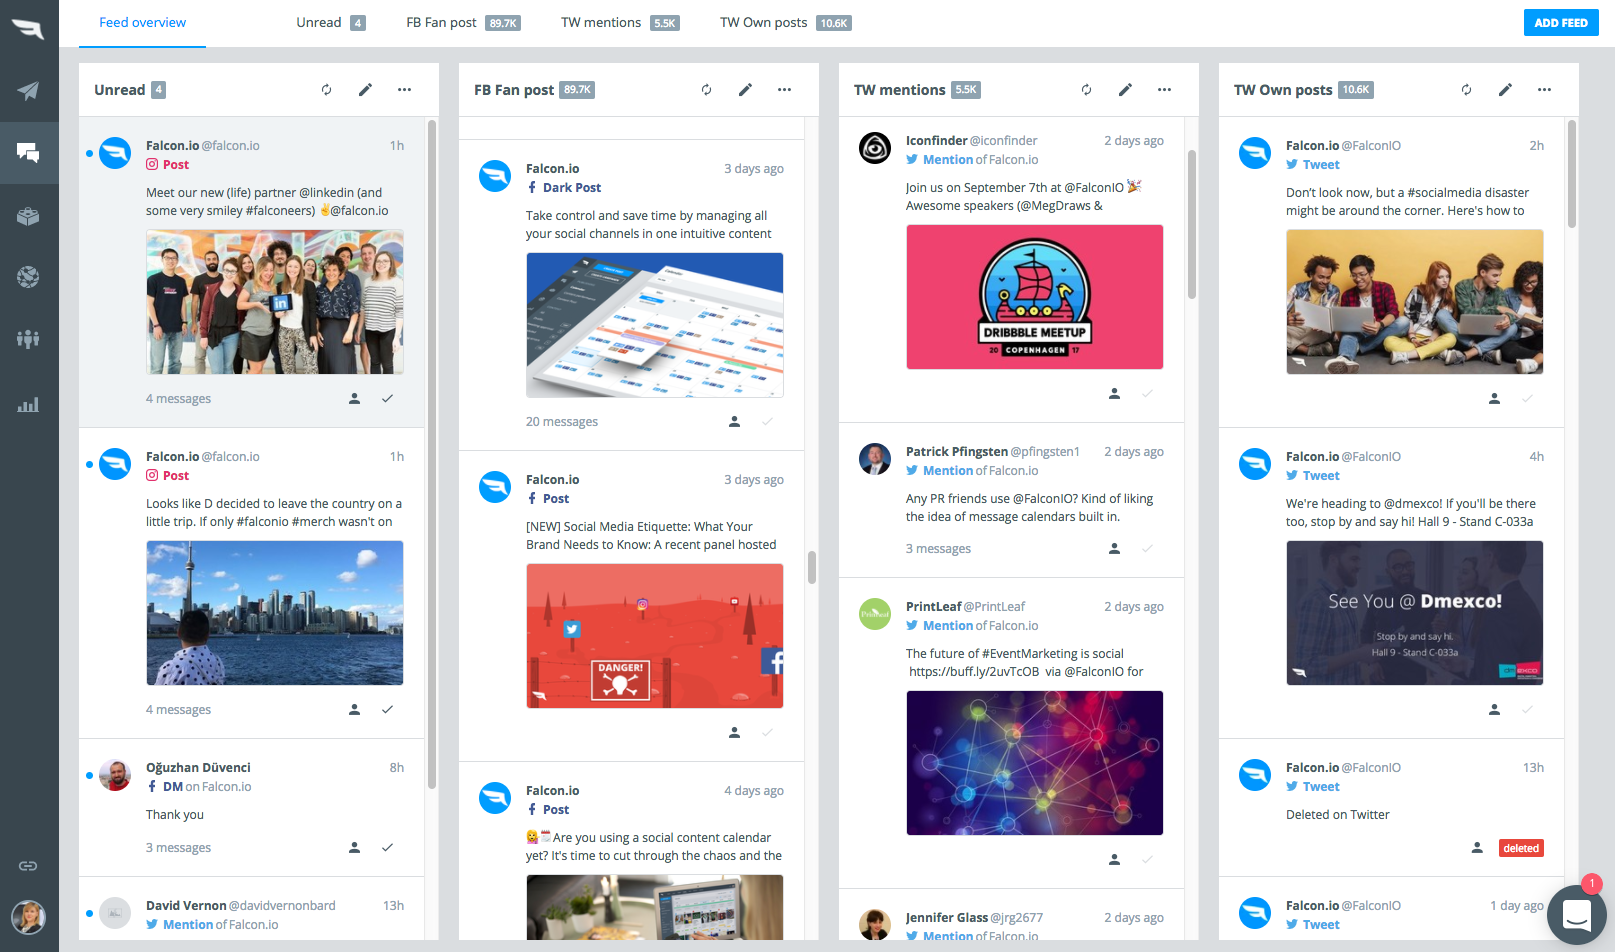Open the colorful network graph image
The height and width of the screenshot is (952, 1615).
tap(1035, 763)
